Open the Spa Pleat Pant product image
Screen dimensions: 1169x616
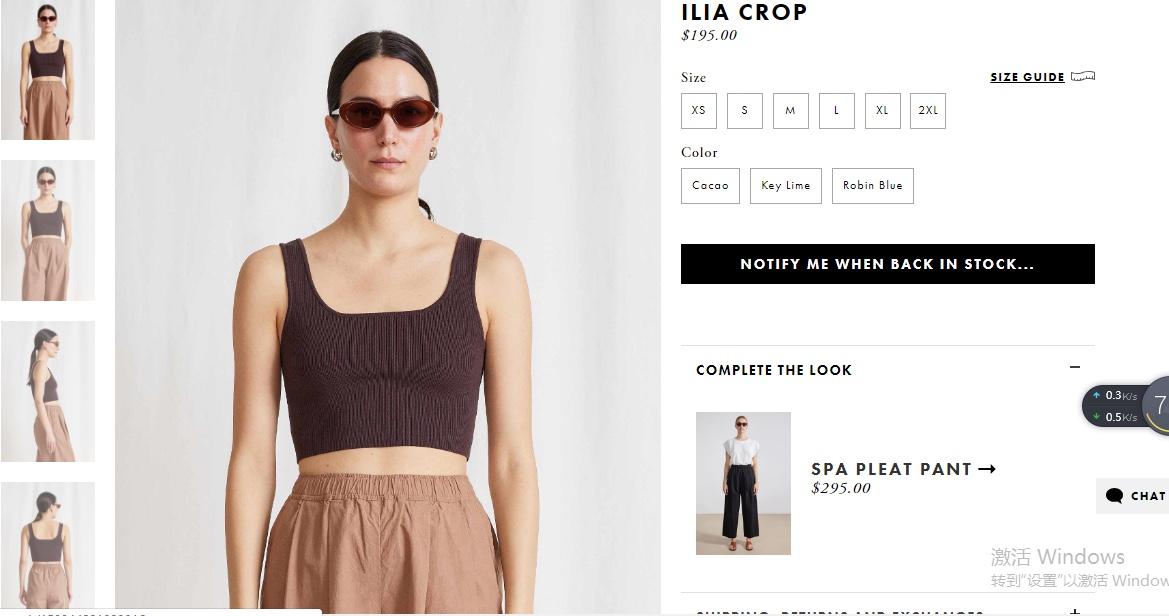[x=743, y=483]
